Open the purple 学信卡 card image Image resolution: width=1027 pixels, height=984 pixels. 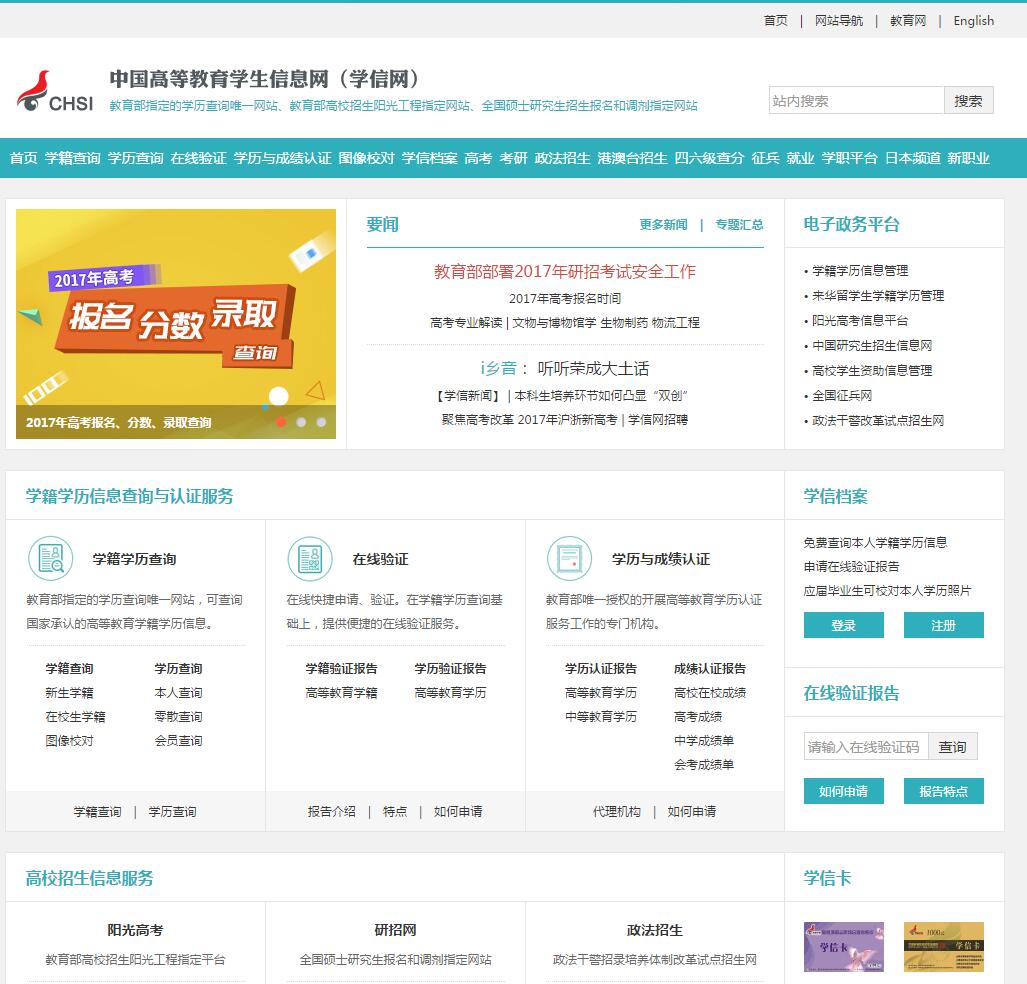(844, 947)
